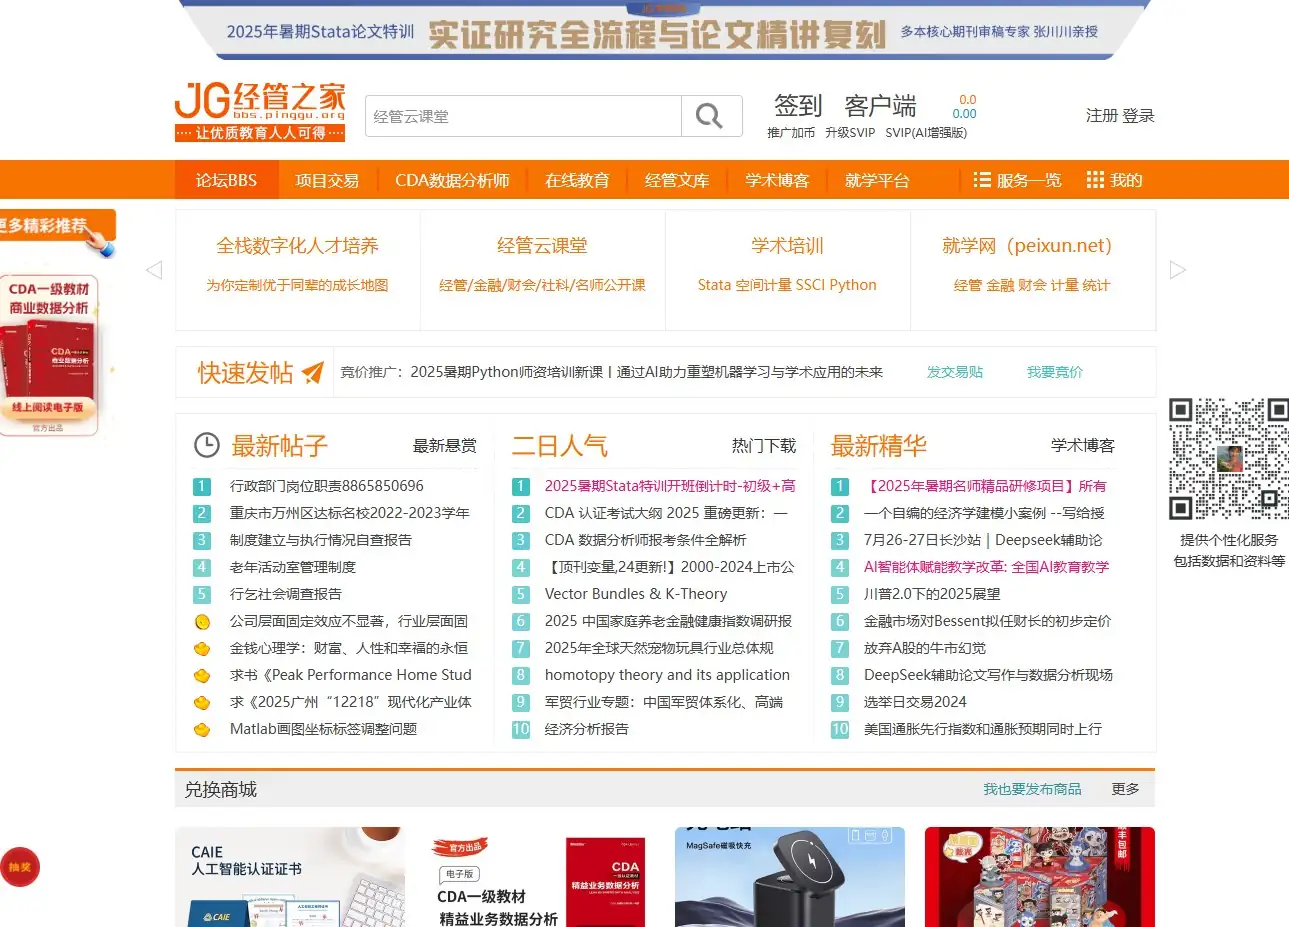Open the 学术博客 navigation item
1289x927 pixels.
(778, 180)
